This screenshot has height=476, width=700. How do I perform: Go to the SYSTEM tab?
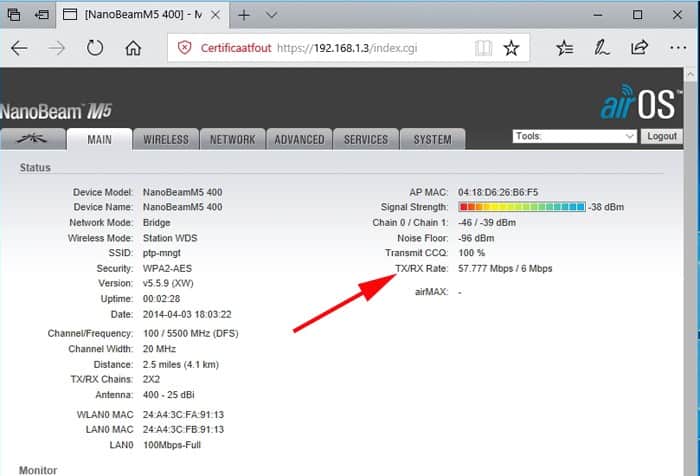tap(432, 140)
